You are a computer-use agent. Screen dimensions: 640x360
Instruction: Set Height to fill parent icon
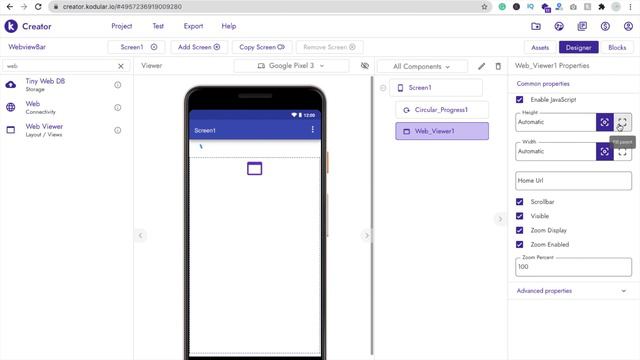point(622,122)
